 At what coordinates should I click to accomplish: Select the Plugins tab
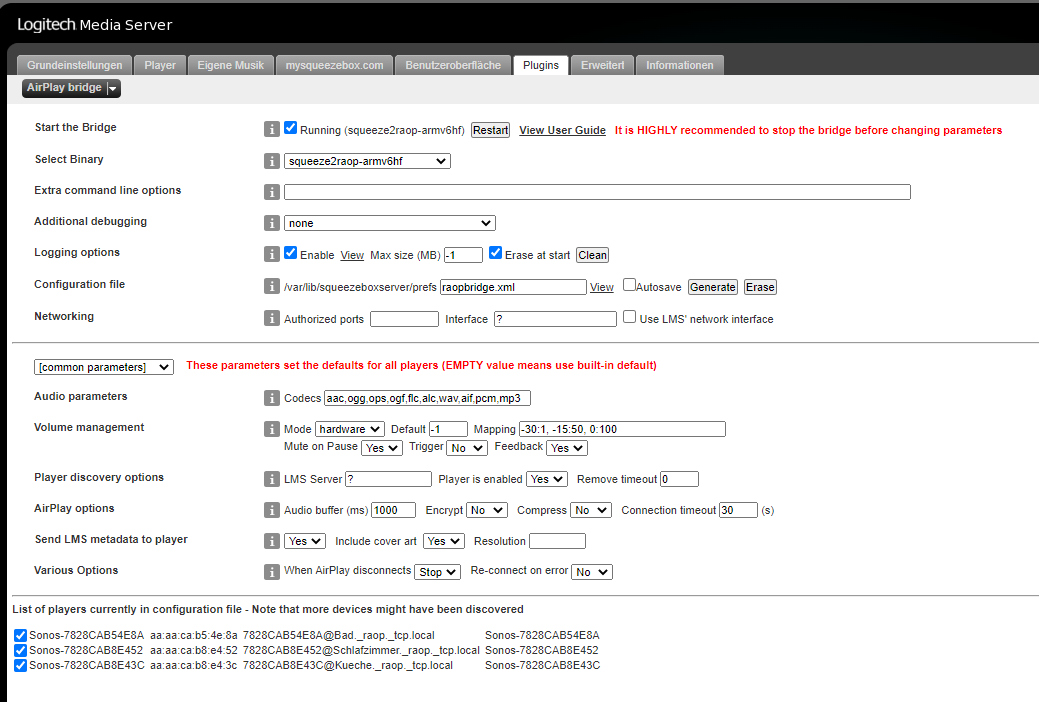pyautogui.click(x=541, y=65)
